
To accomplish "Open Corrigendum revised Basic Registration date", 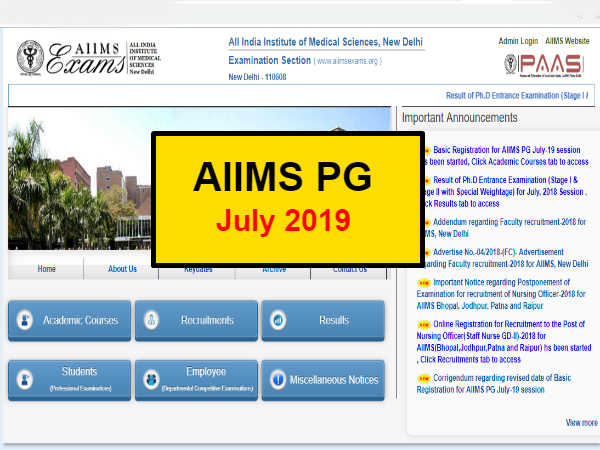I will click(x=494, y=384).
